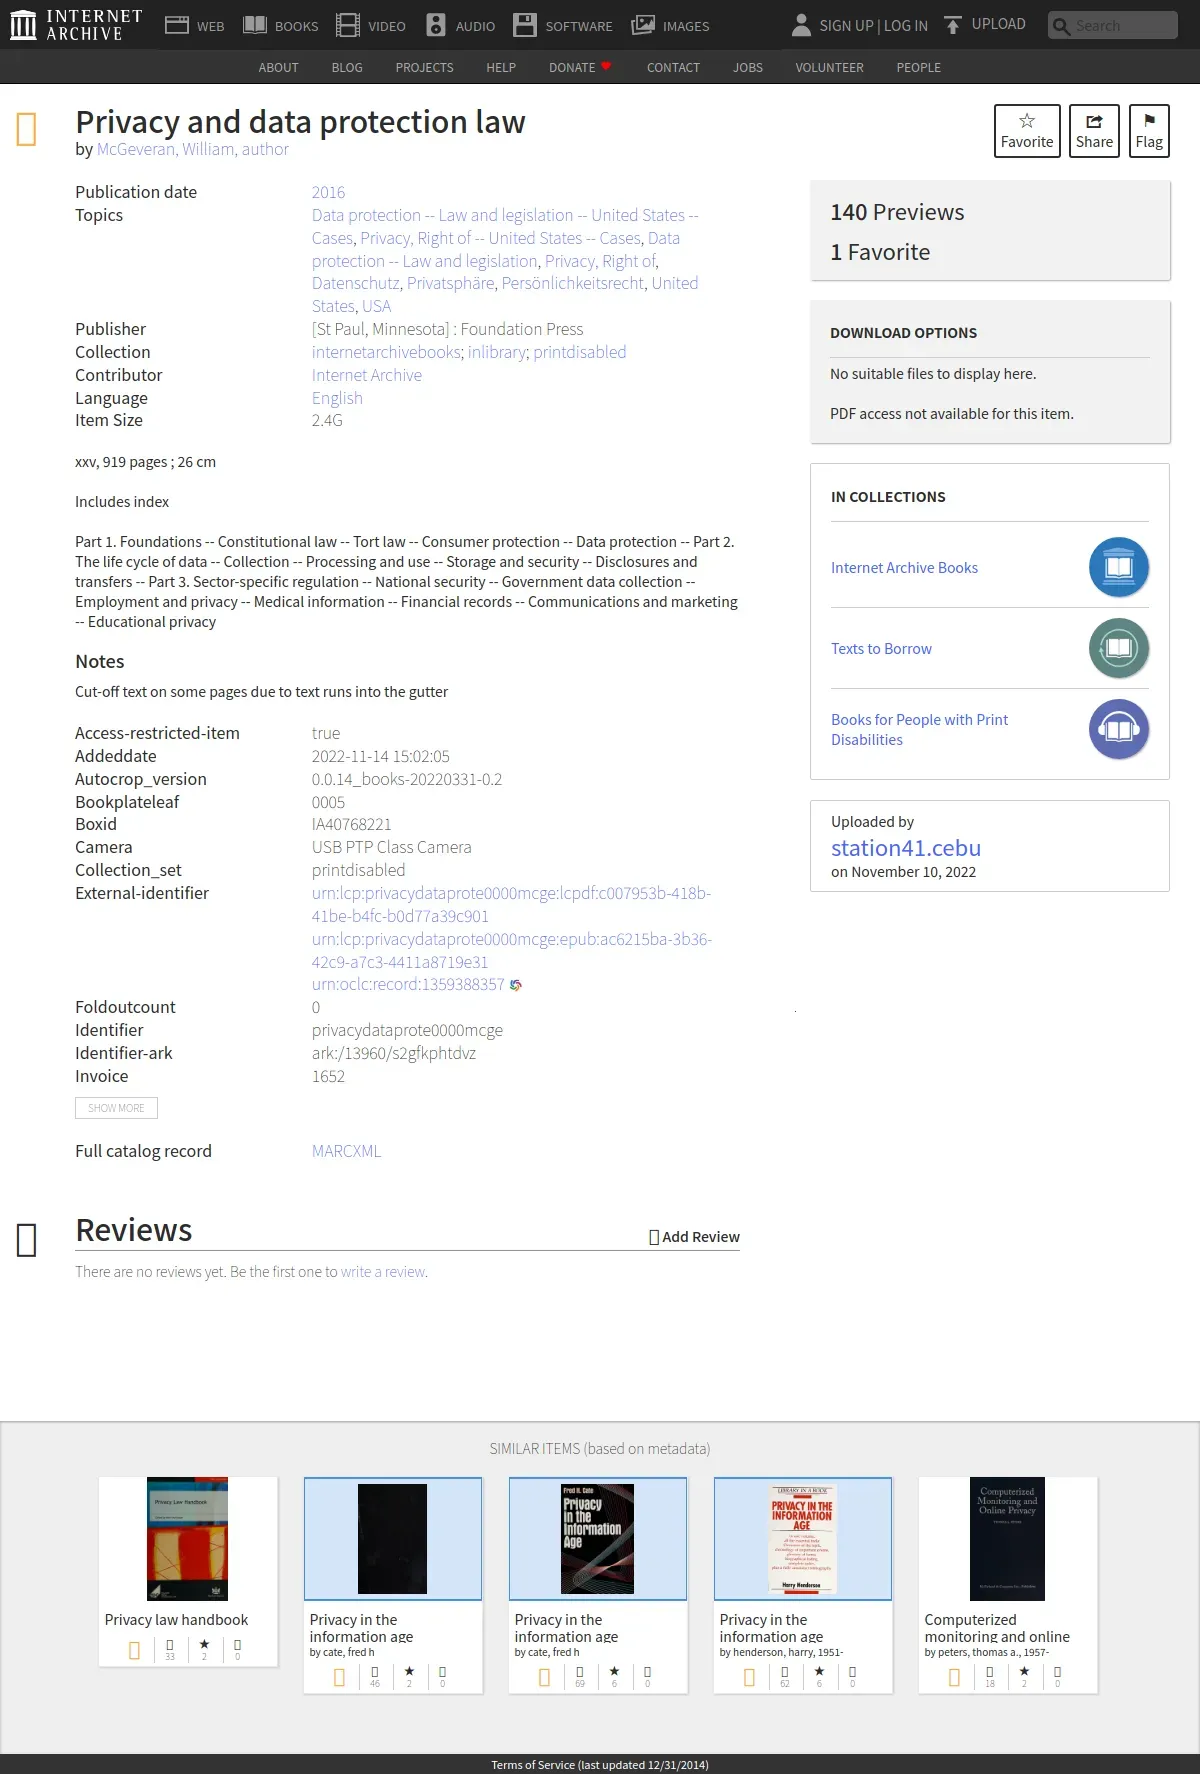Open the Help menu item
The width and height of the screenshot is (1200, 1774).
click(x=501, y=67)
